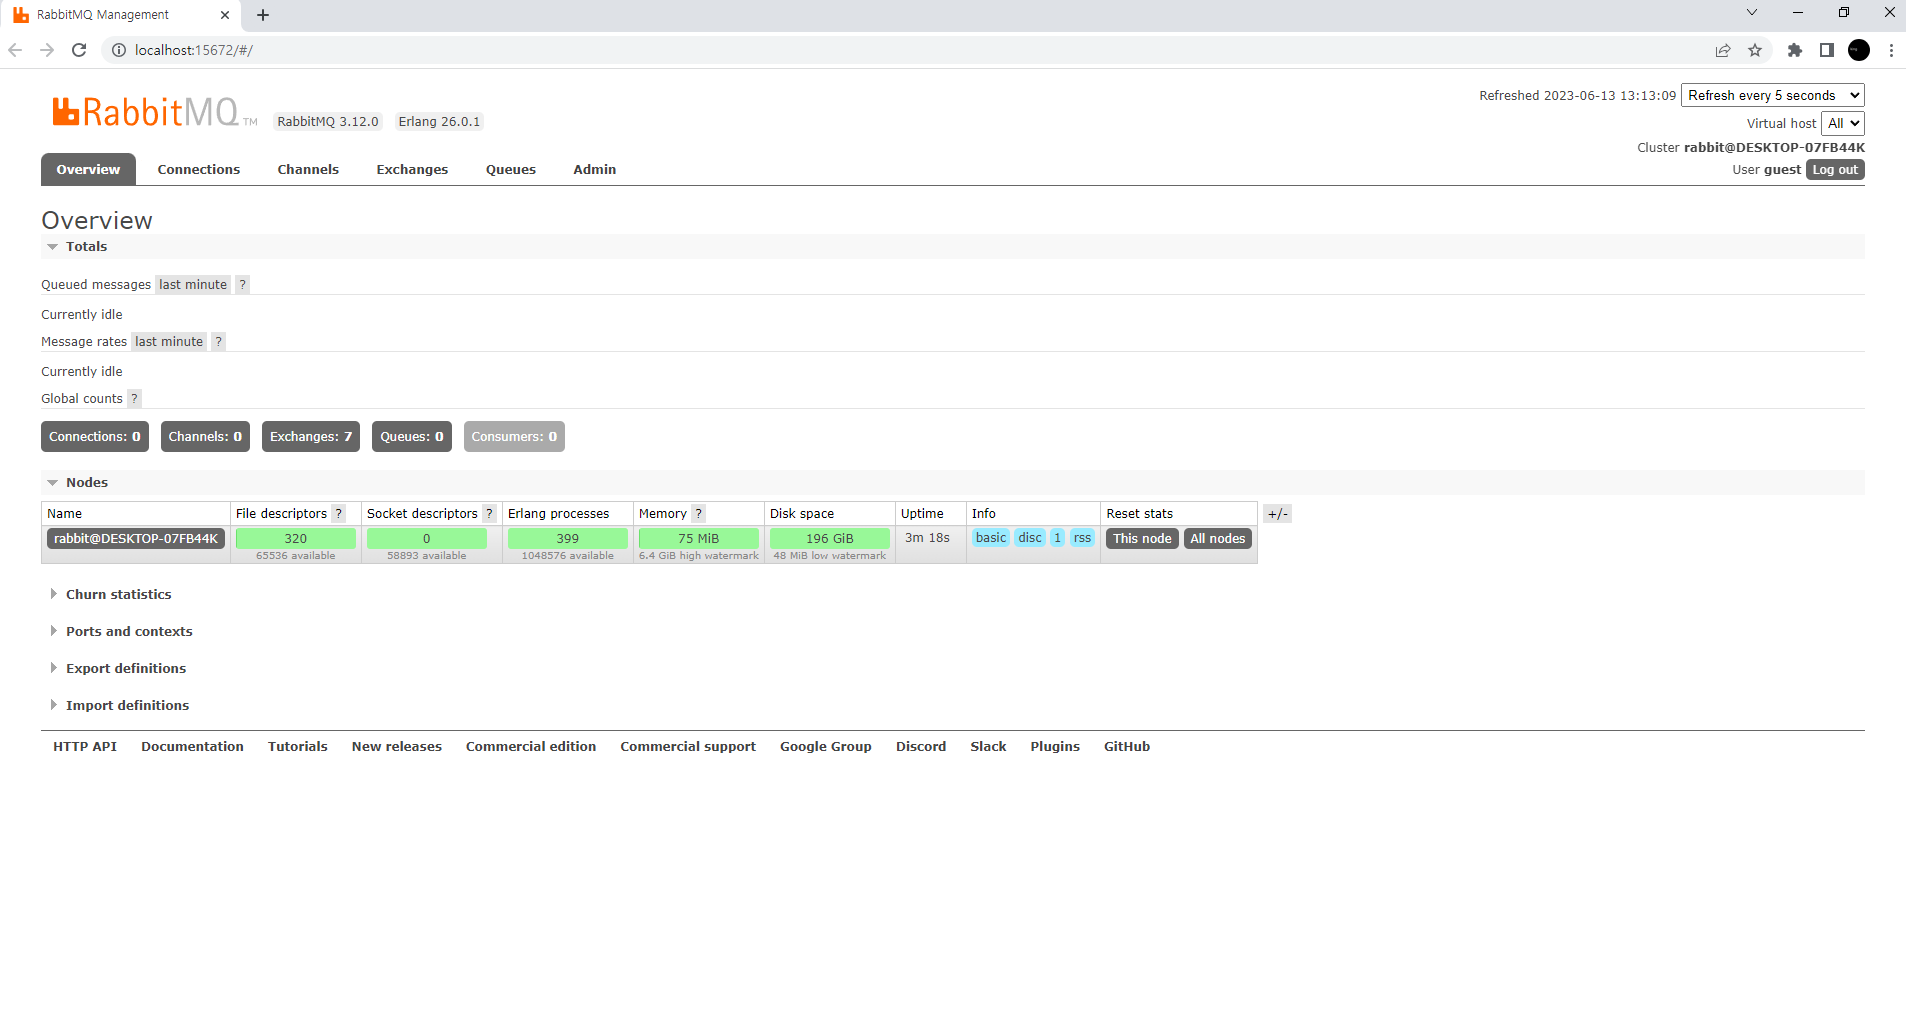Go back with browser back arrow
Screen dimensions: 1906x1034
[x=15, y=50]
